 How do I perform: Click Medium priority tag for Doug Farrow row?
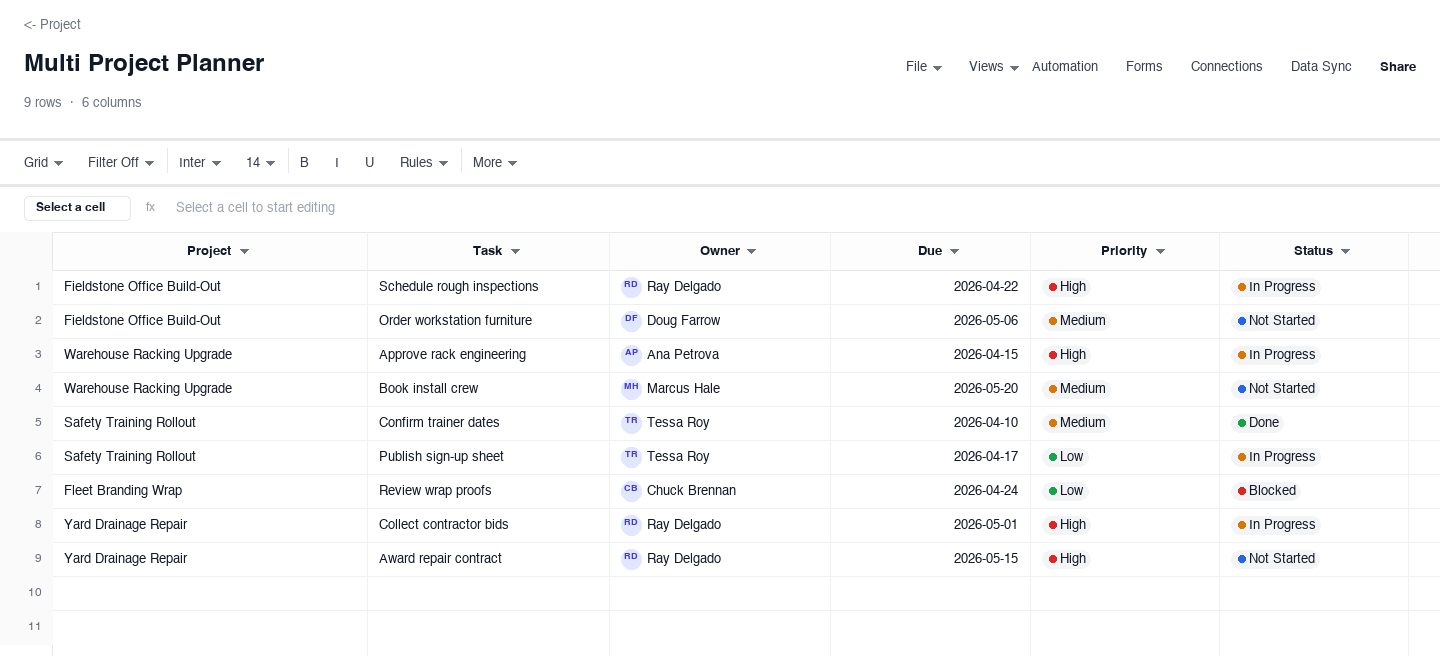1076,321
